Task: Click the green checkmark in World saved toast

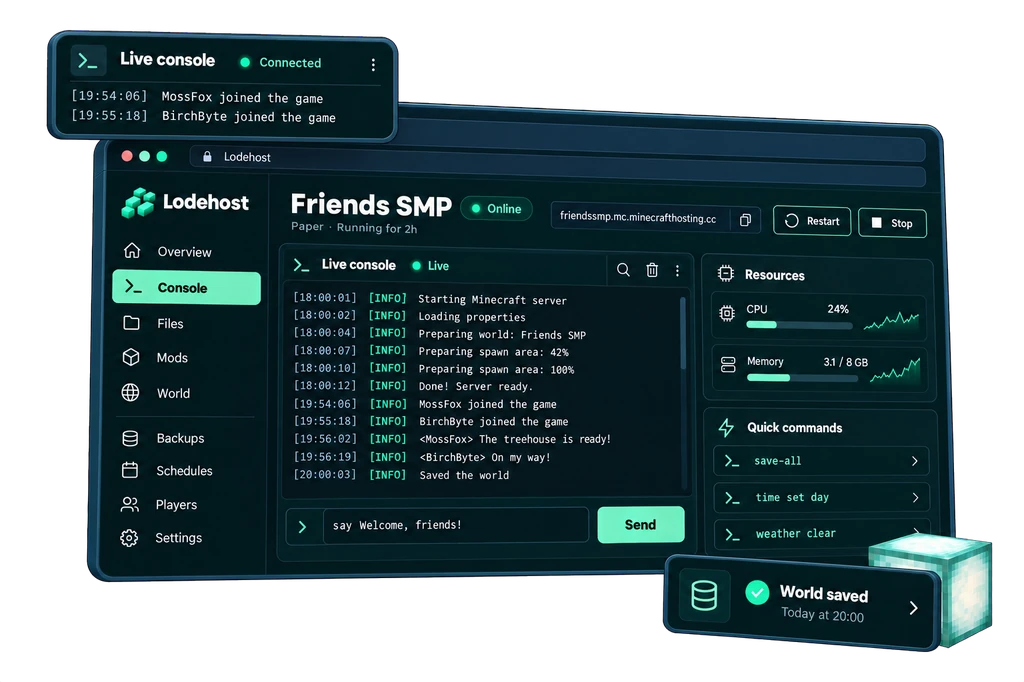Action: tap(757, 593)
